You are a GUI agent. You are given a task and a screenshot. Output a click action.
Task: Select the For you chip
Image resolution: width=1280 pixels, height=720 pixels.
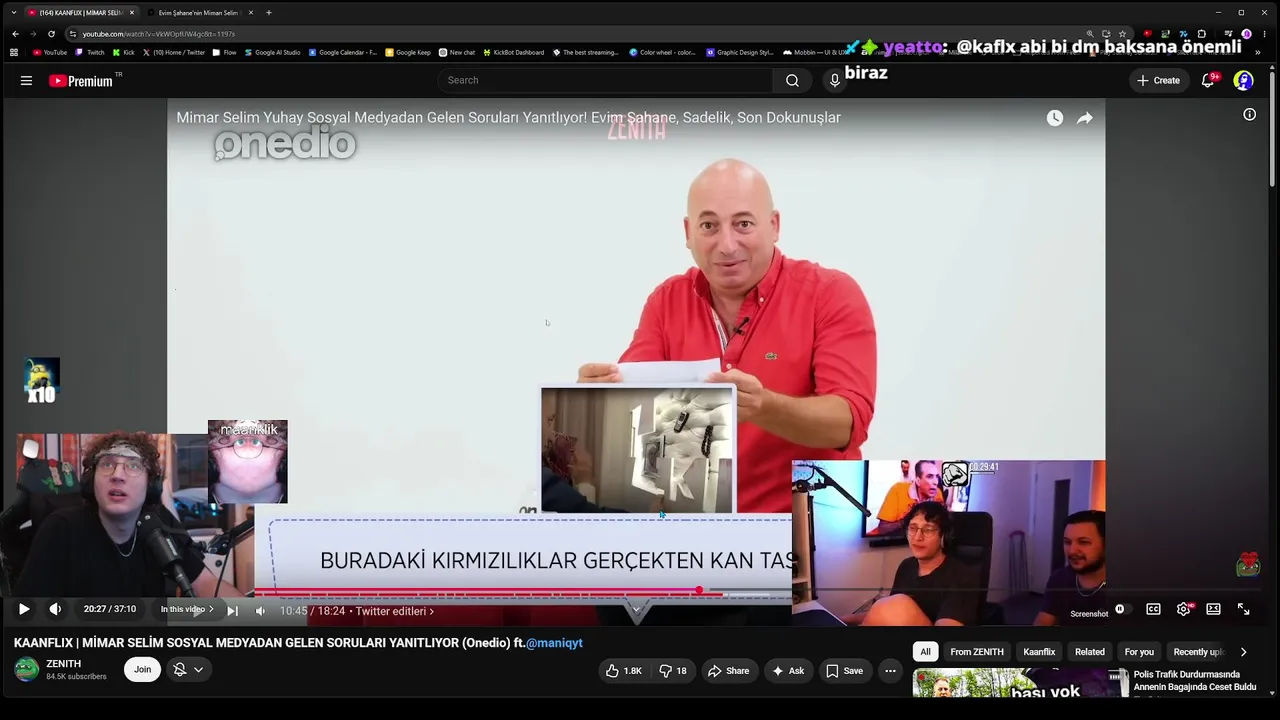(1139, 652)
